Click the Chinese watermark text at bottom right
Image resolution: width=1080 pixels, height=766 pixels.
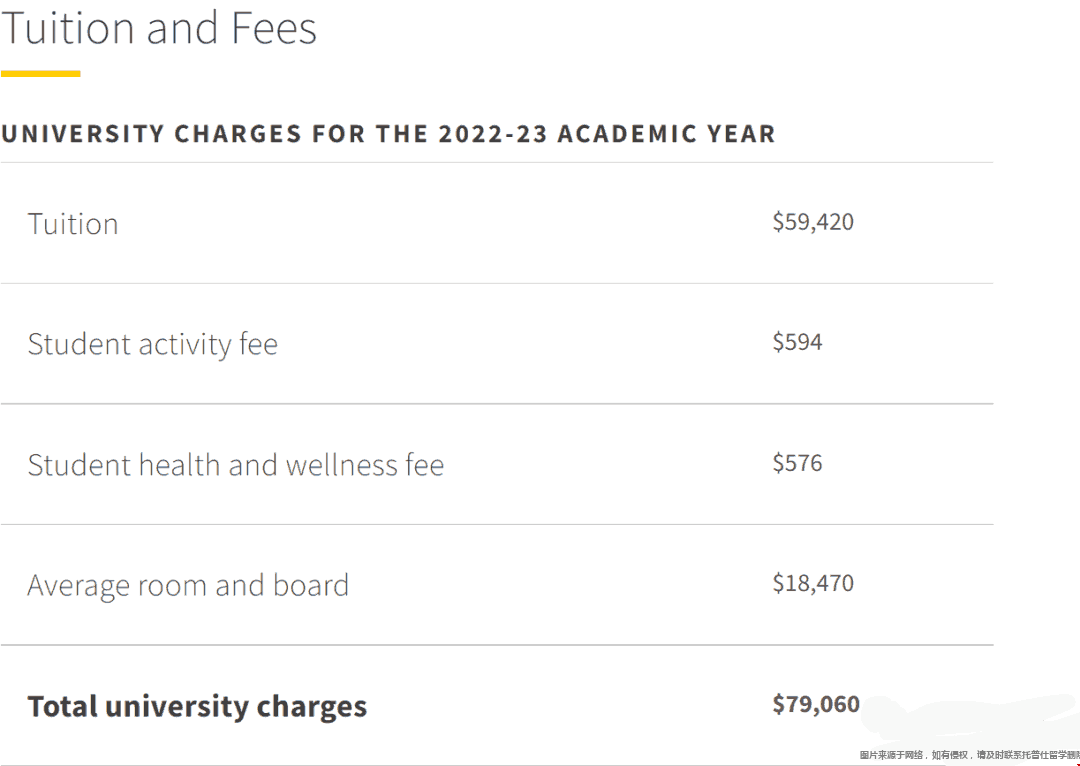tap(969, 755)
